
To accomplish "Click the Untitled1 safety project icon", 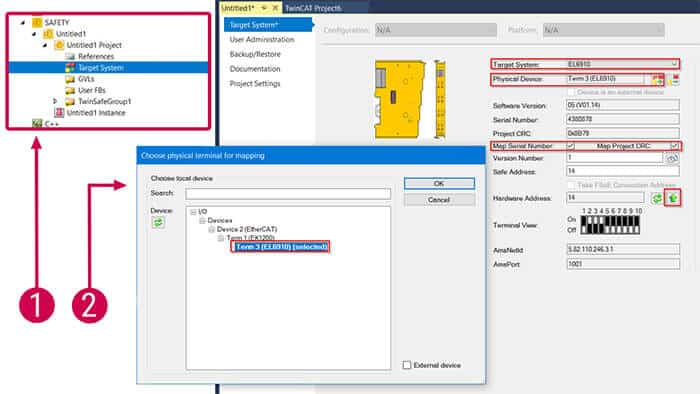I will point(48,34).
